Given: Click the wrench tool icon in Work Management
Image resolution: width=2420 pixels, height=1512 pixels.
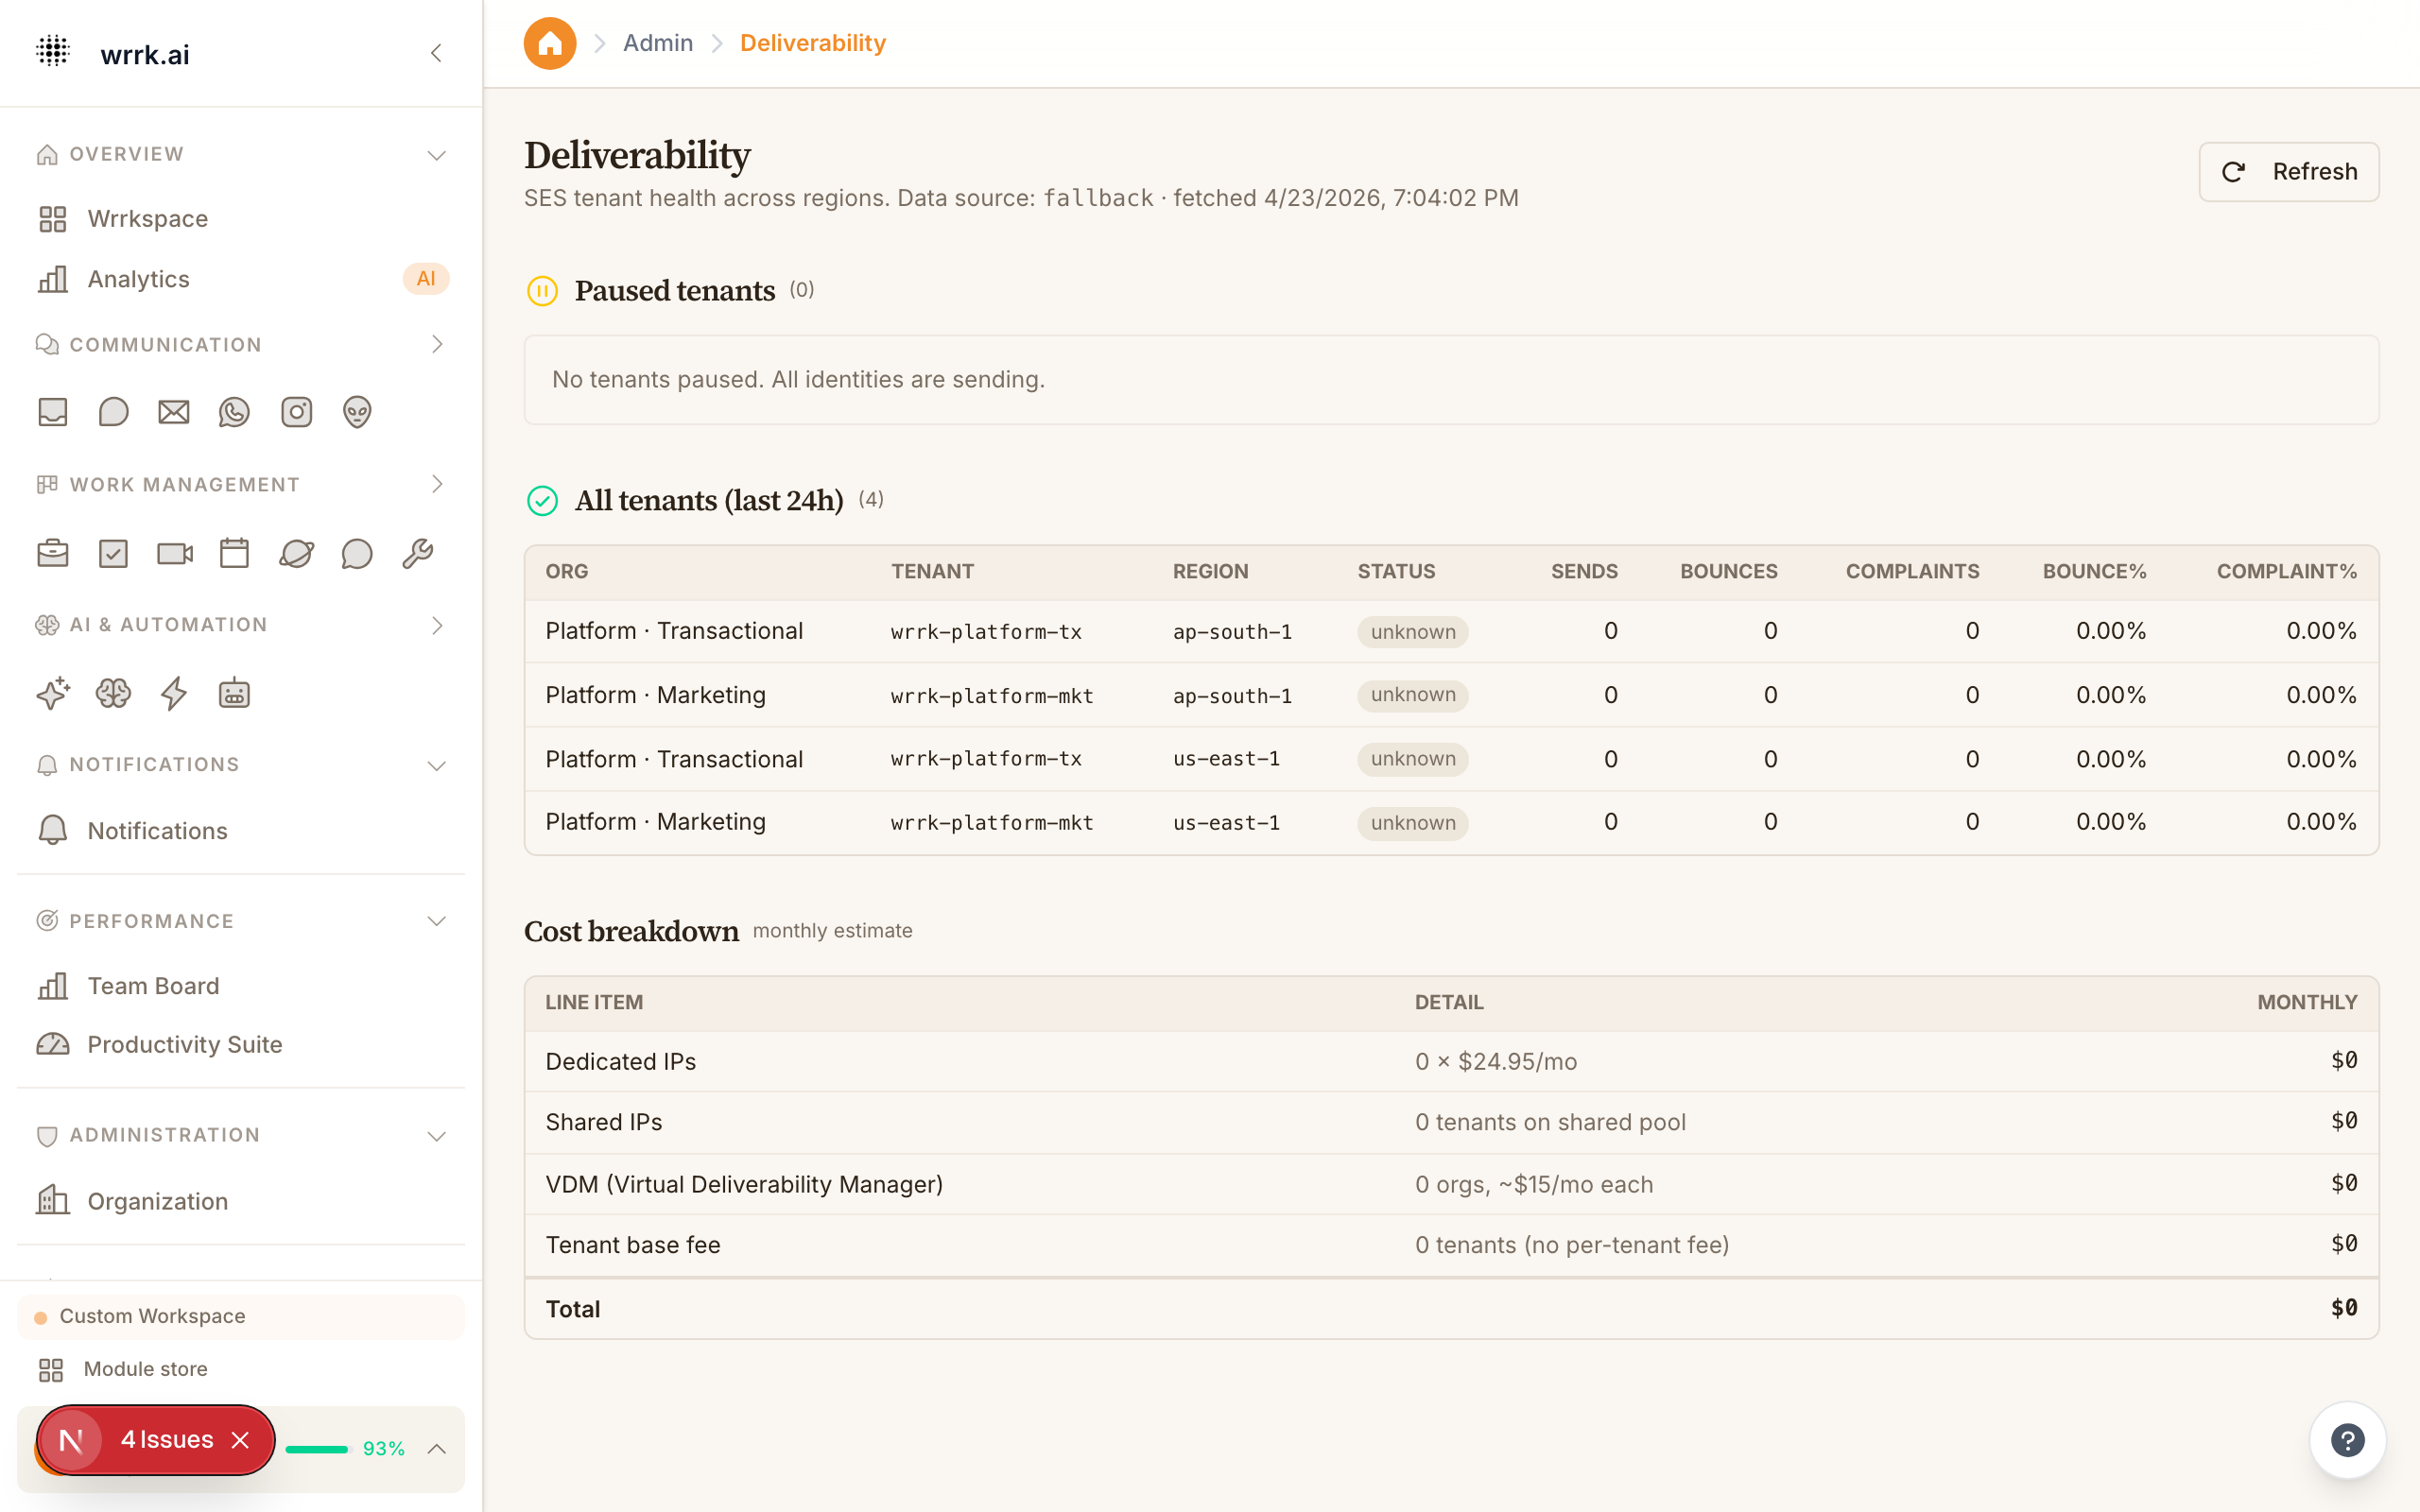Looking at the screenshot, I should pyautogui.click(x=417, y=552).
